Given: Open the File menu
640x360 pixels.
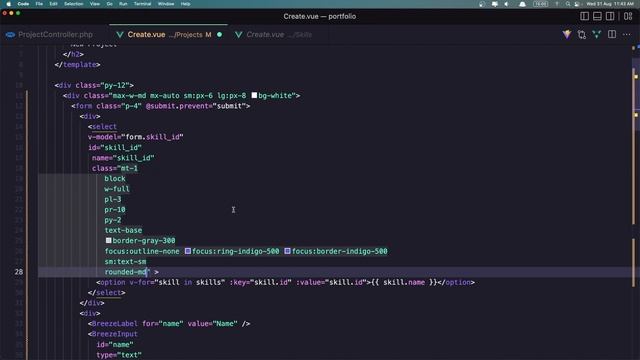Looking at the screenshot, I should coord(39,4).
